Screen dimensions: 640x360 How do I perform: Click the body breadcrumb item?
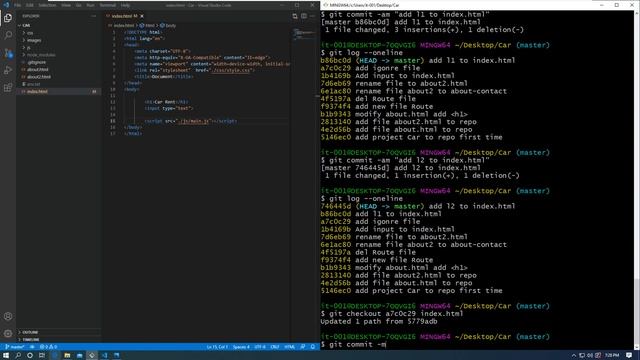168,25
